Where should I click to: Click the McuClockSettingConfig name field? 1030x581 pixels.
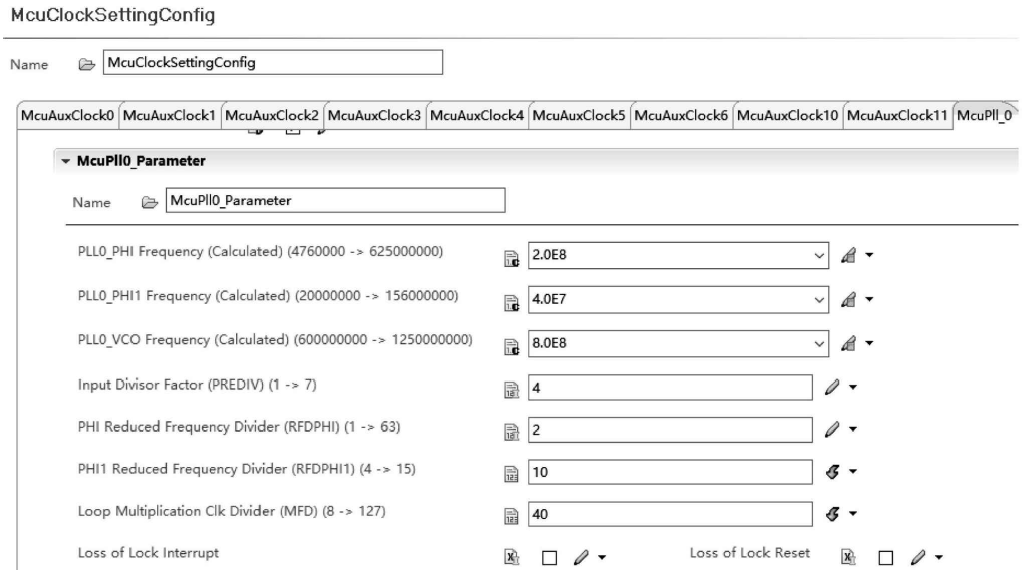(x=273, y=62)
